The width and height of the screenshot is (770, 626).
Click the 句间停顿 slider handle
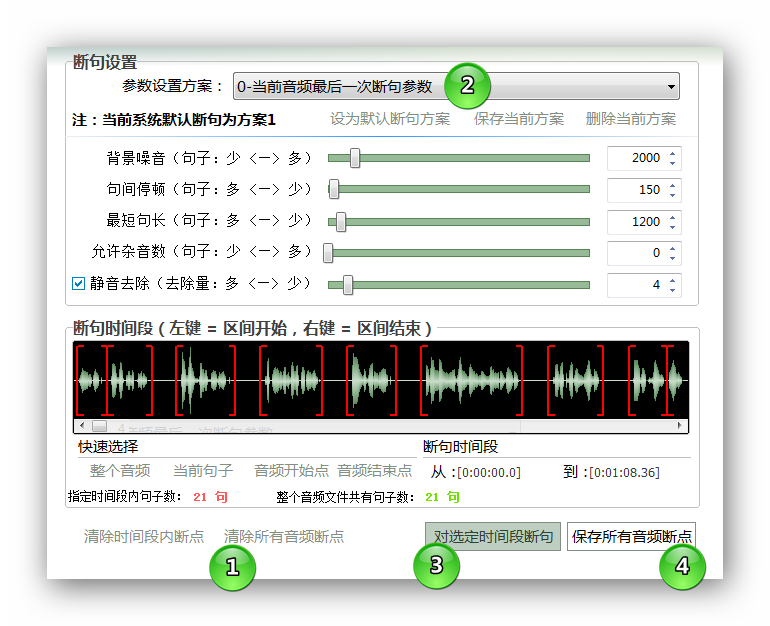[333, 190]
